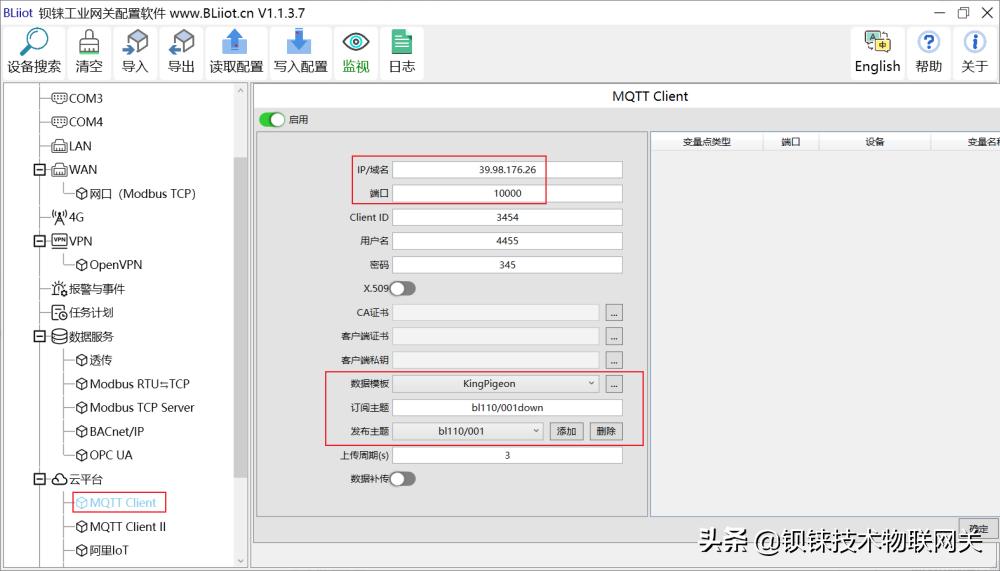Toggle the 启用 enable switch
1000x571 pixels.
[272, 120]
